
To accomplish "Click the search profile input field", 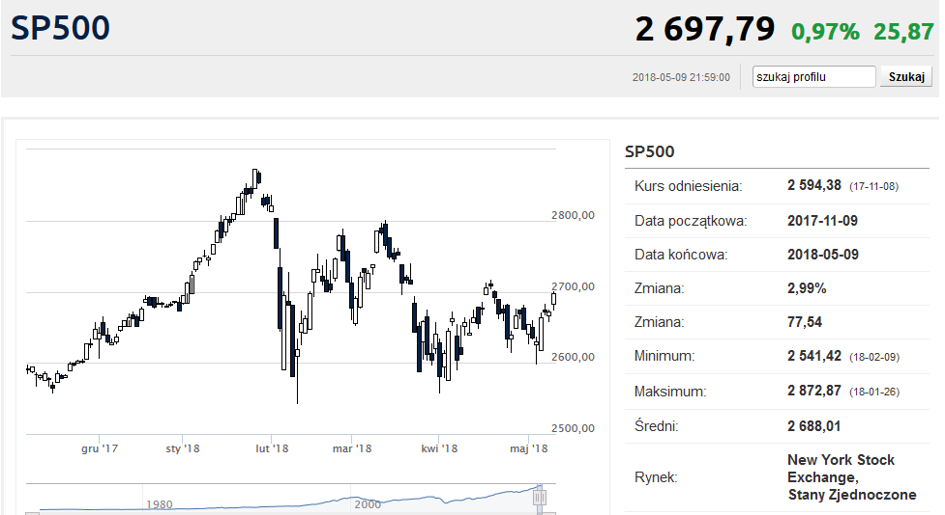I will pos(814,77).
